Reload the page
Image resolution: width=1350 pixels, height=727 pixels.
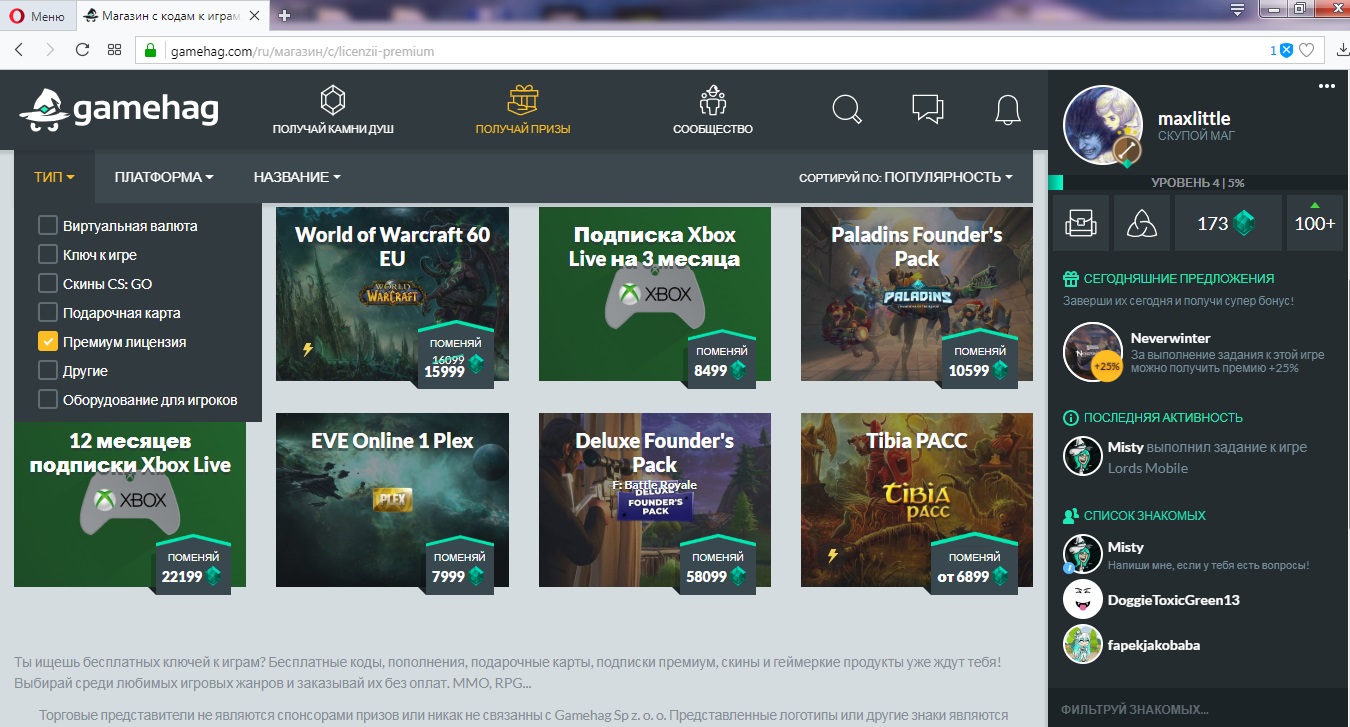point(82,50)
